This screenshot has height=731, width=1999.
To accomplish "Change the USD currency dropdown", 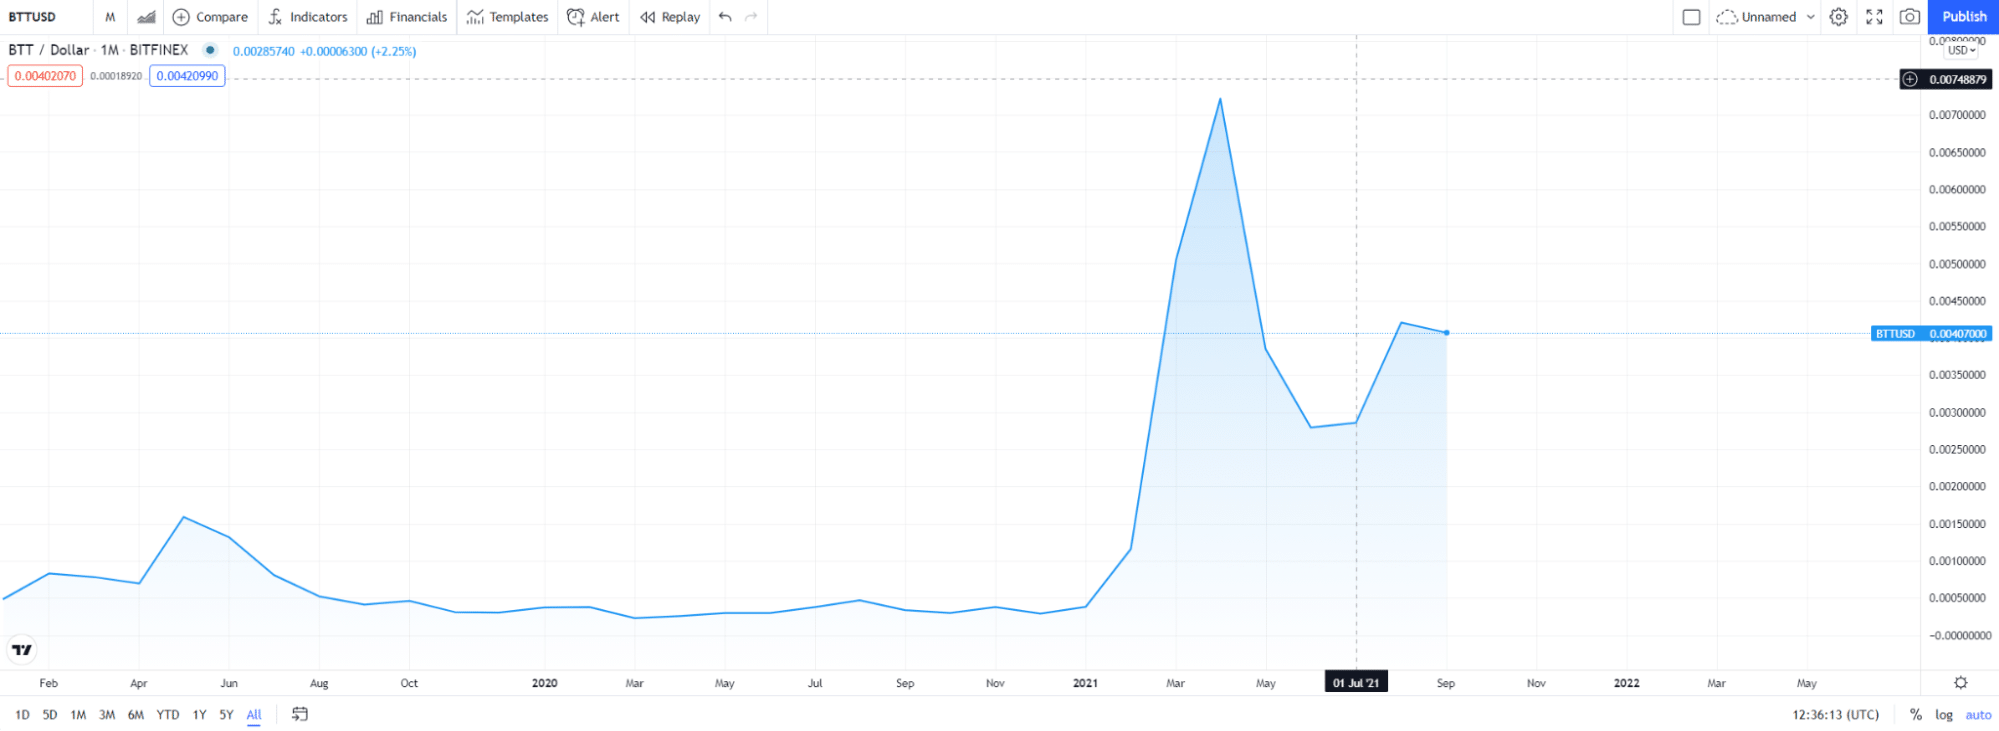I will point(1962,50).
